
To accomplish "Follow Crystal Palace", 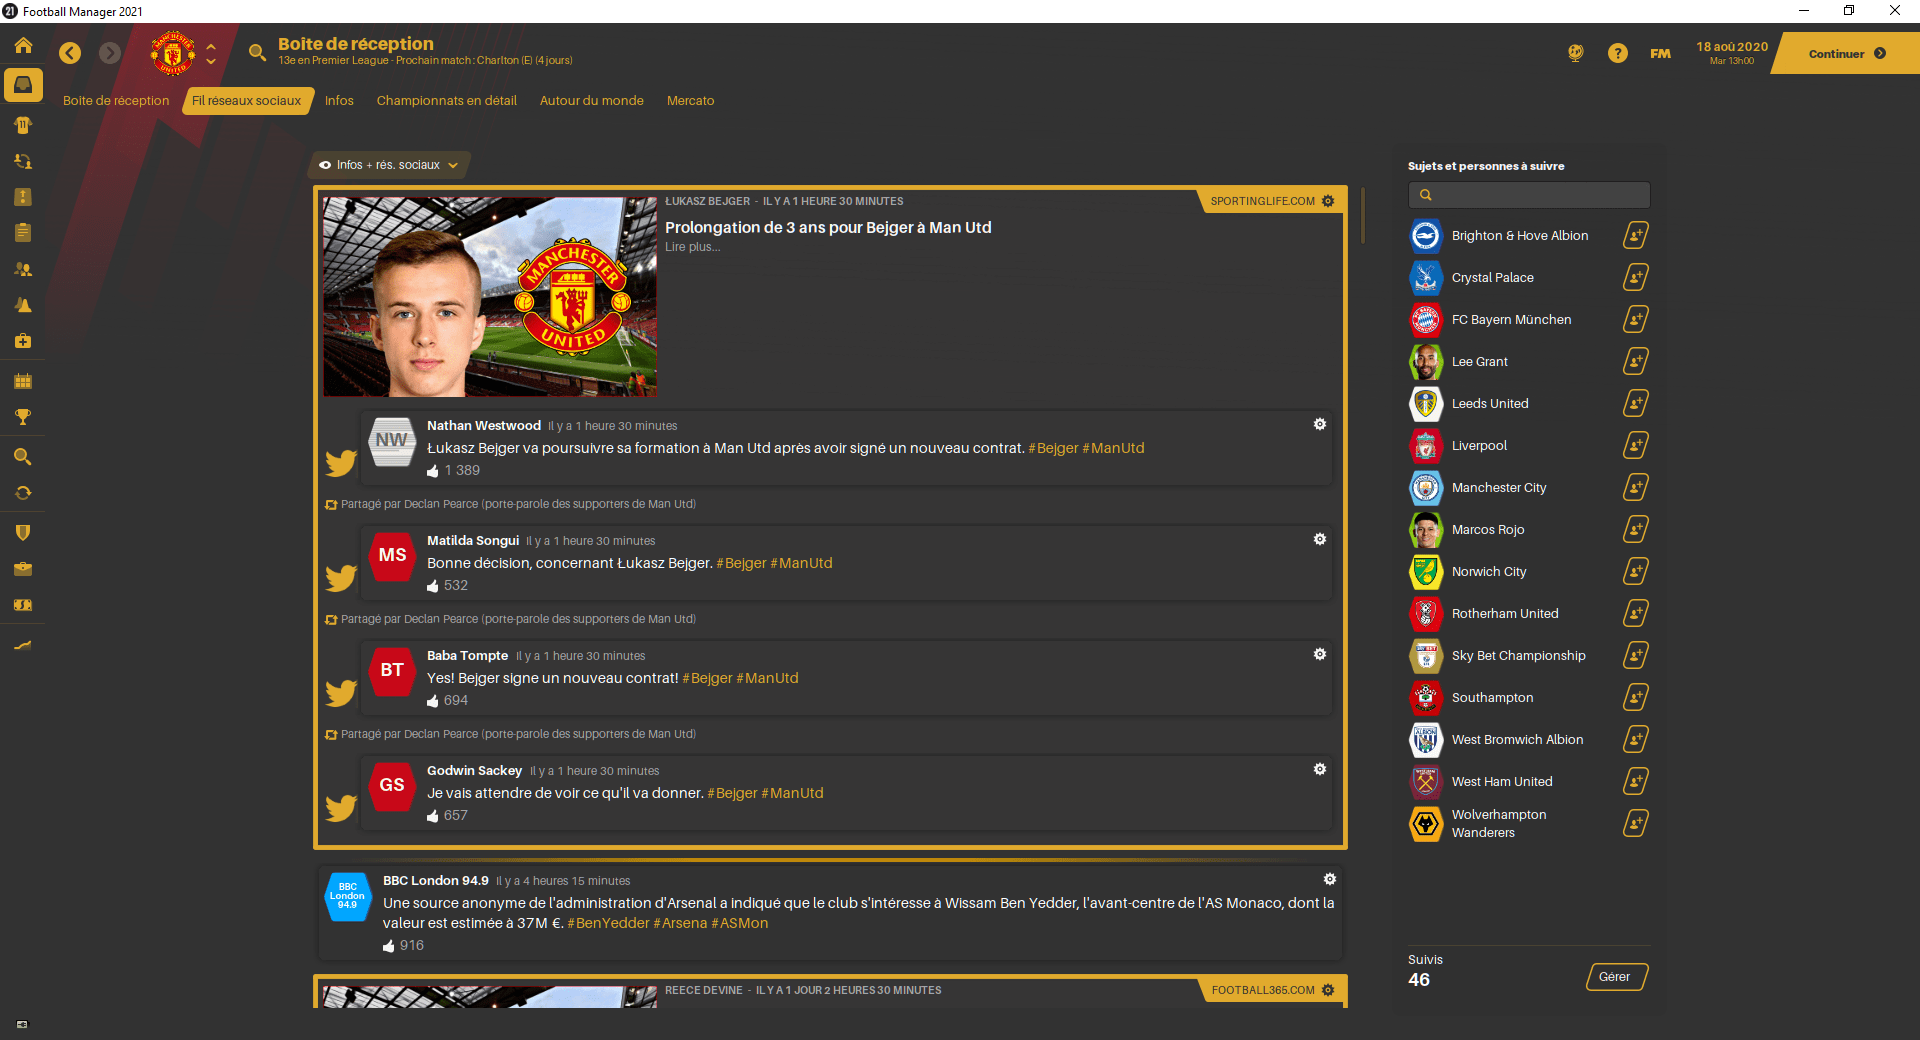I will [1636, 278].
